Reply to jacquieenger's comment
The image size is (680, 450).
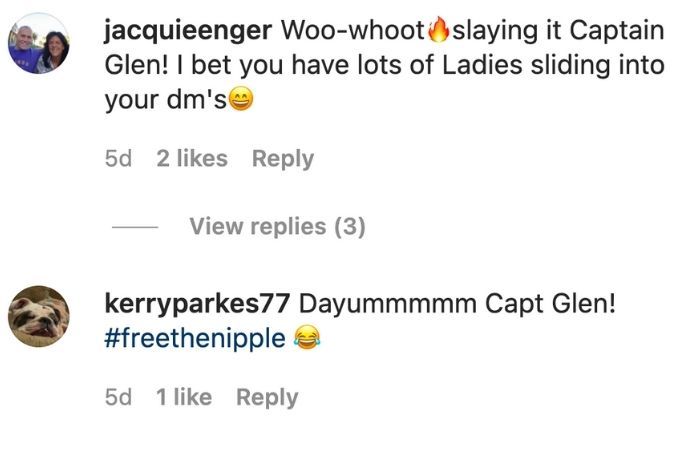283,159
